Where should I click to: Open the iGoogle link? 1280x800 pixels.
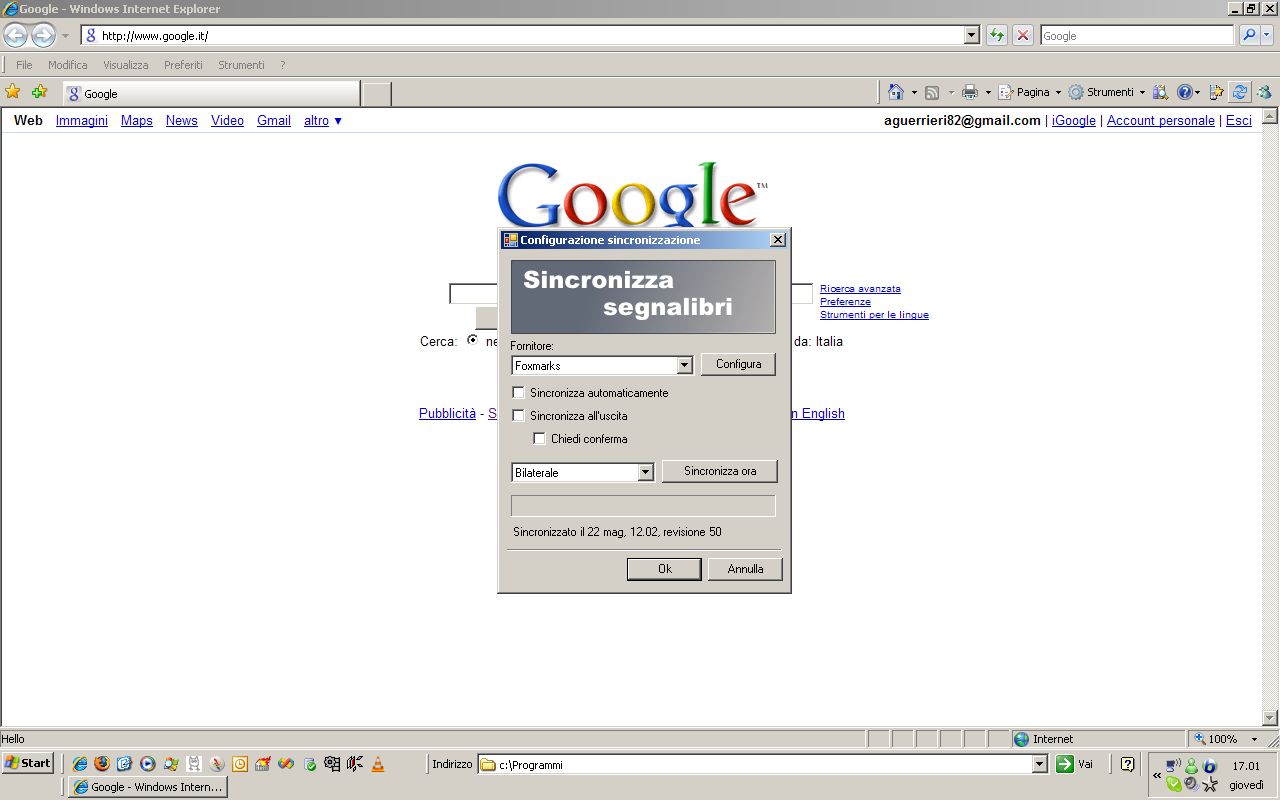[x=1074, y=120]
